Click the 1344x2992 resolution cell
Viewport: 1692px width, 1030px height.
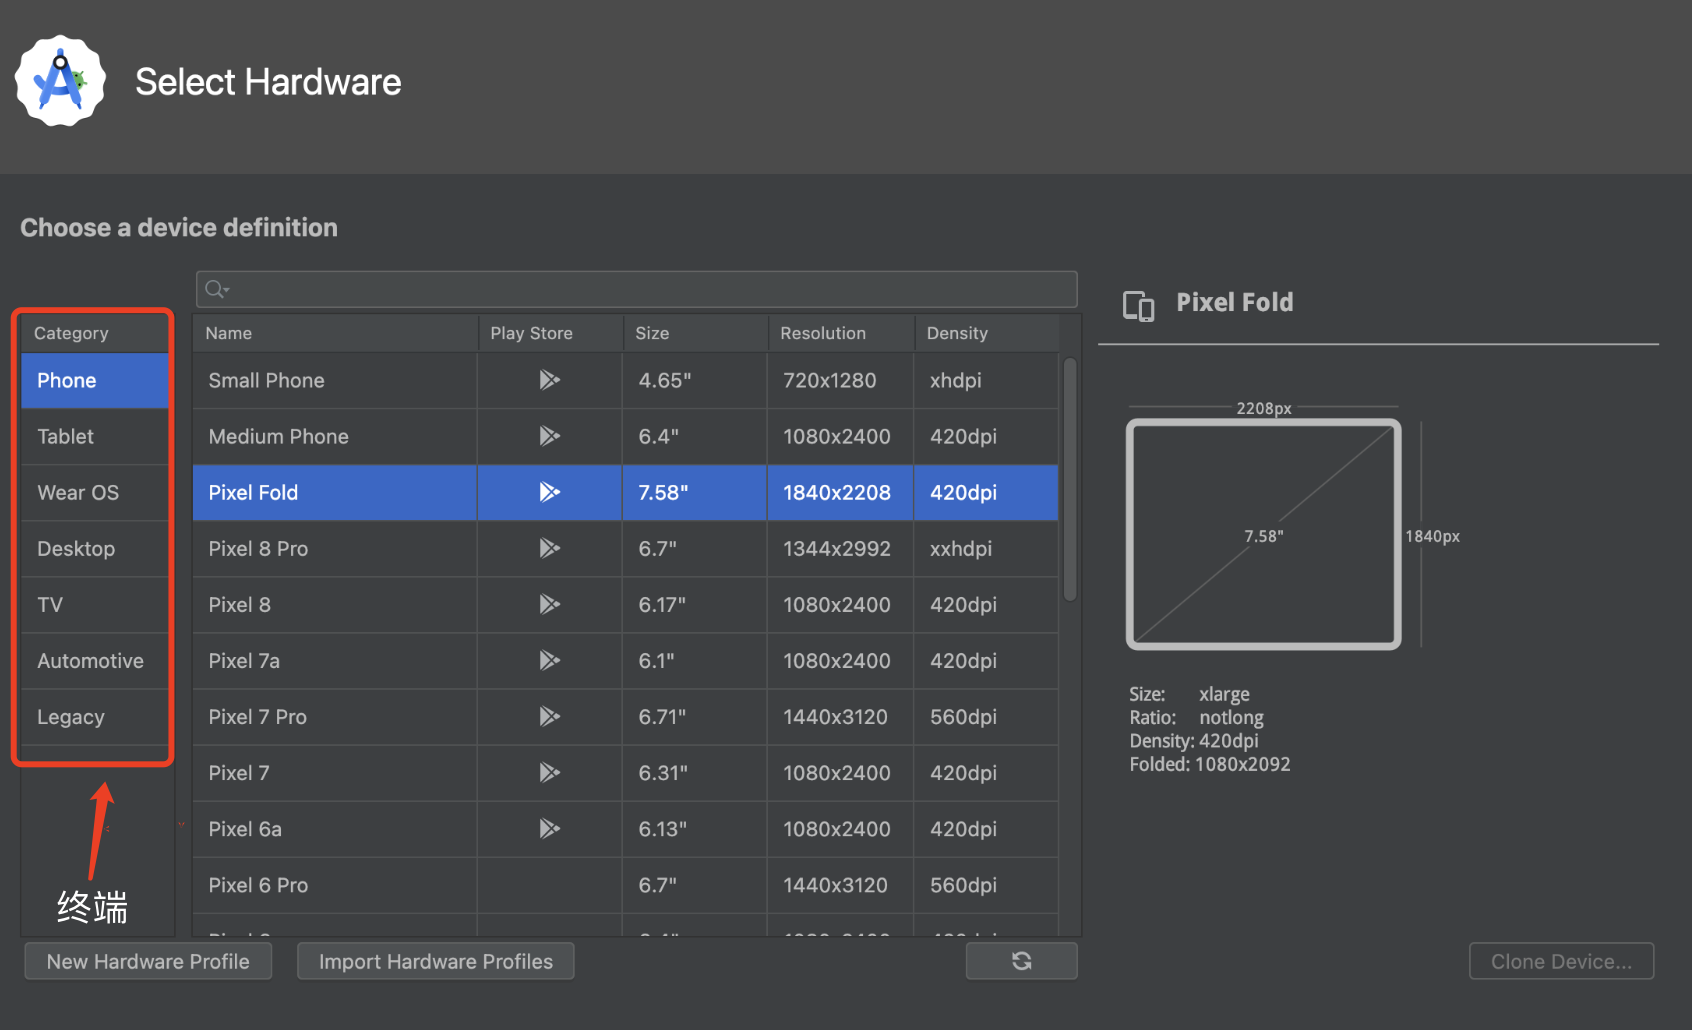(x=840, y=548)
